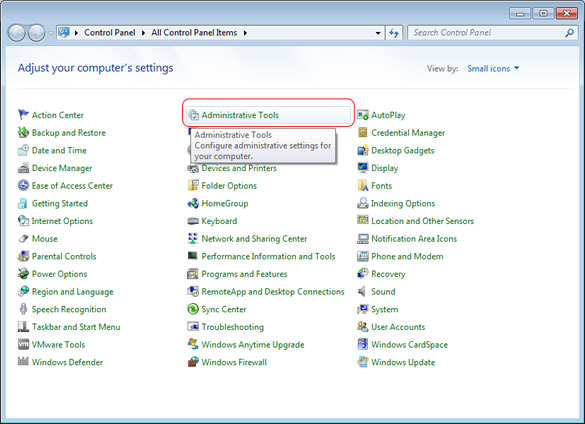
Task: Click the Windows Firewall icon
Action: pos(193,362)
